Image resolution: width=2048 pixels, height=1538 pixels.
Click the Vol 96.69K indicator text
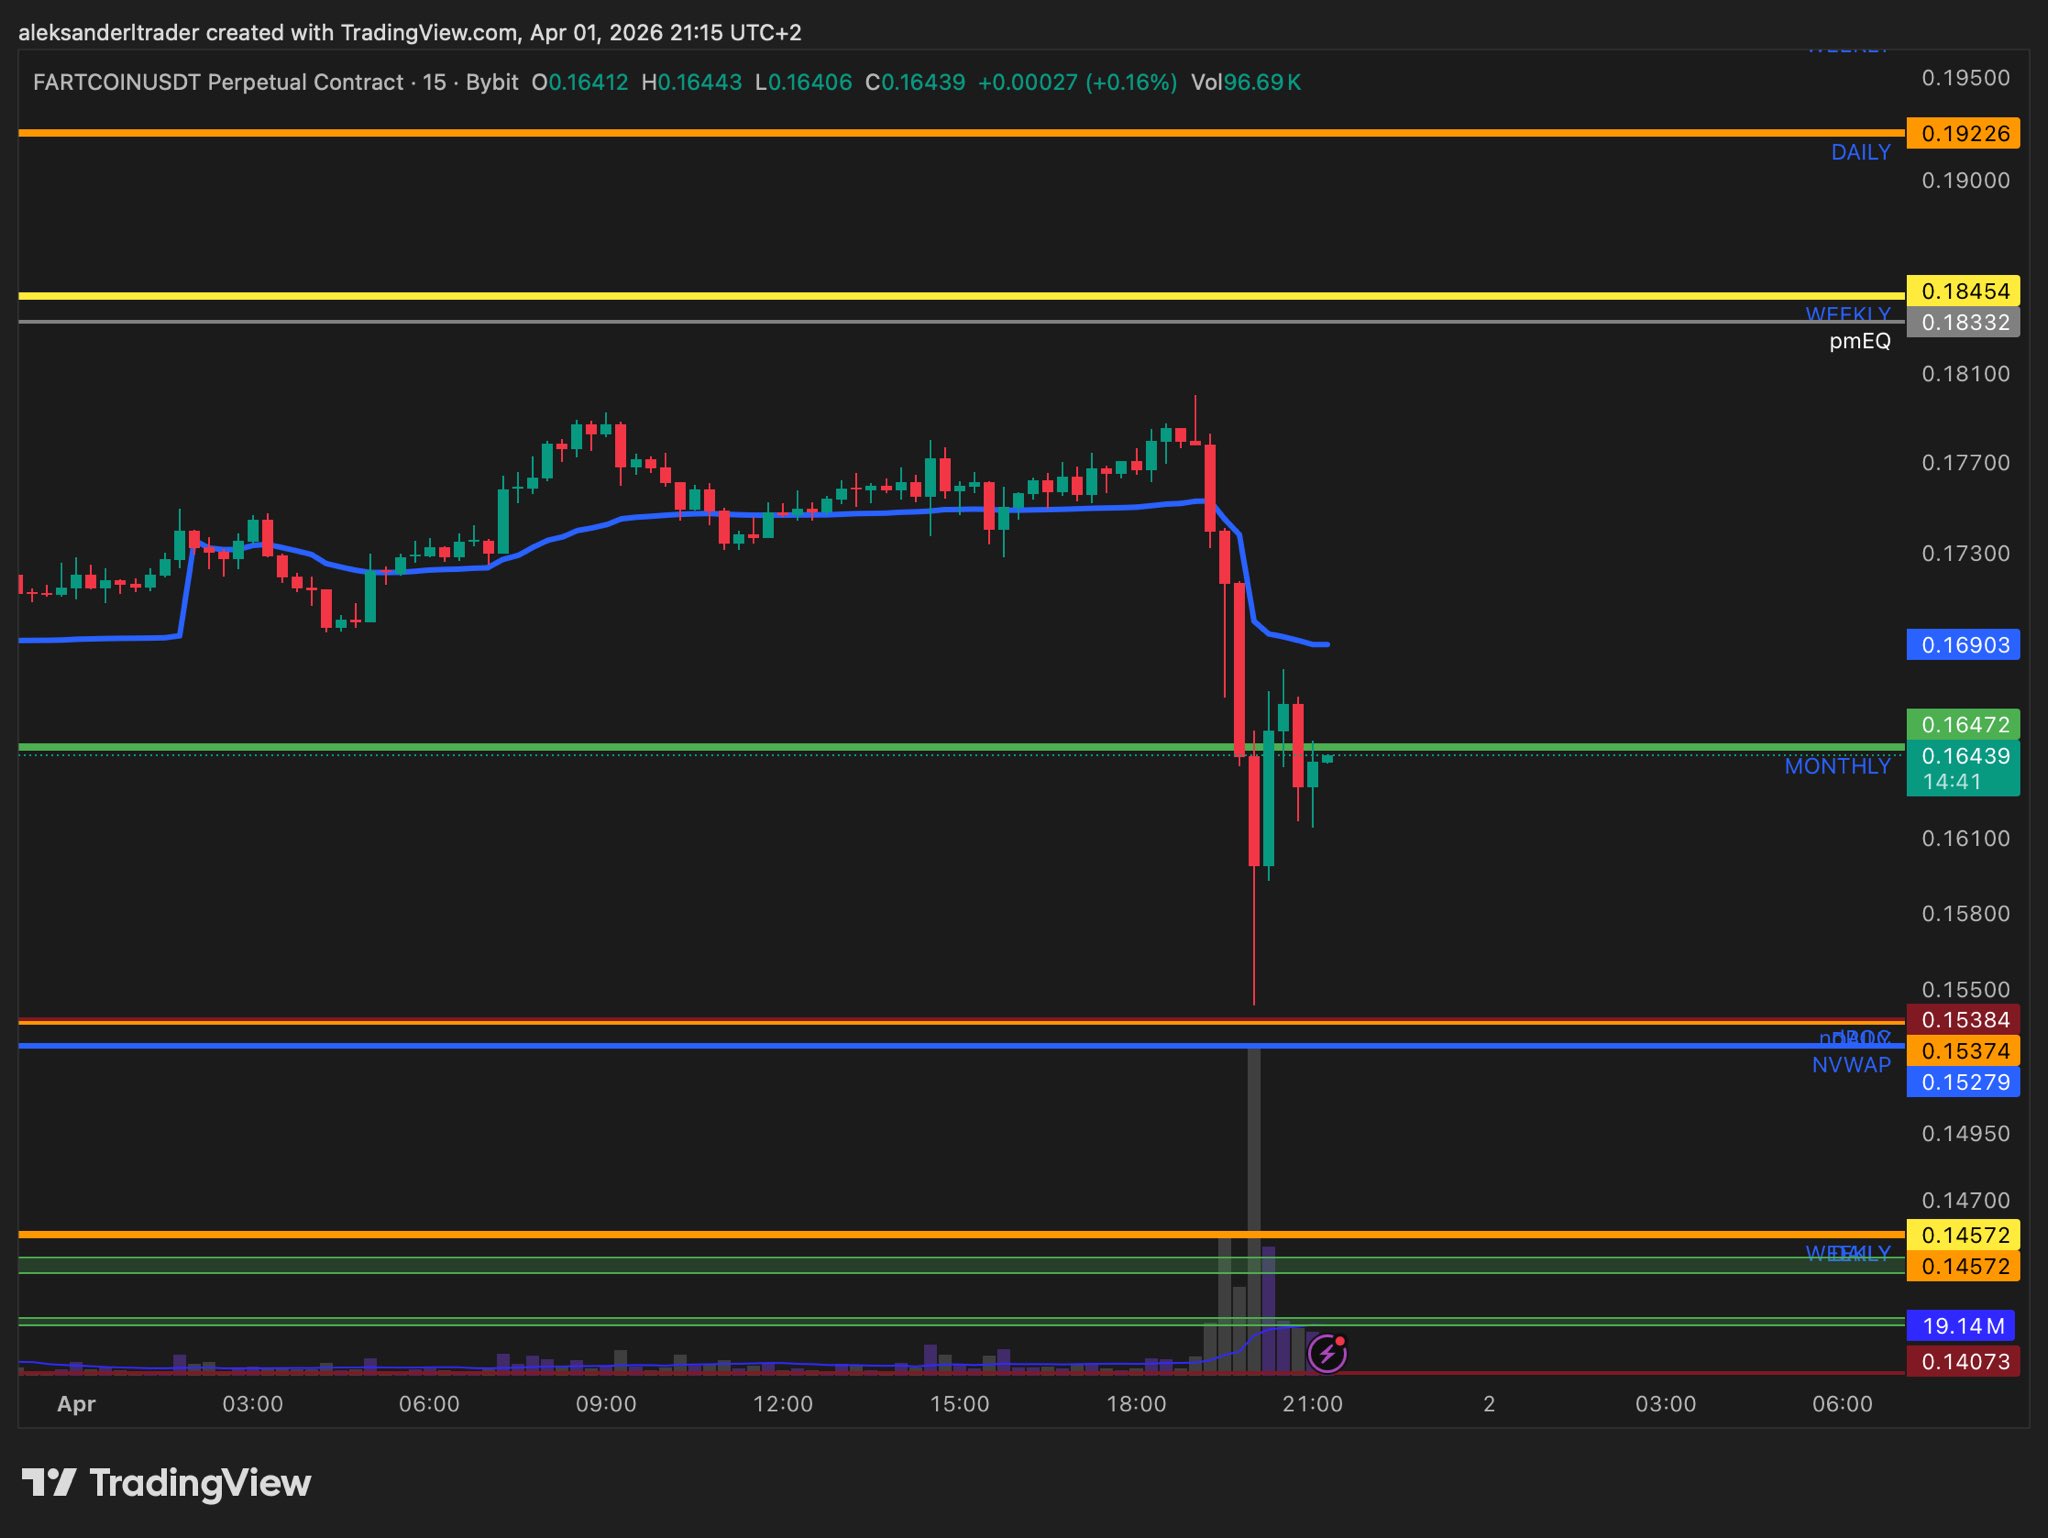click(1245, 82)
